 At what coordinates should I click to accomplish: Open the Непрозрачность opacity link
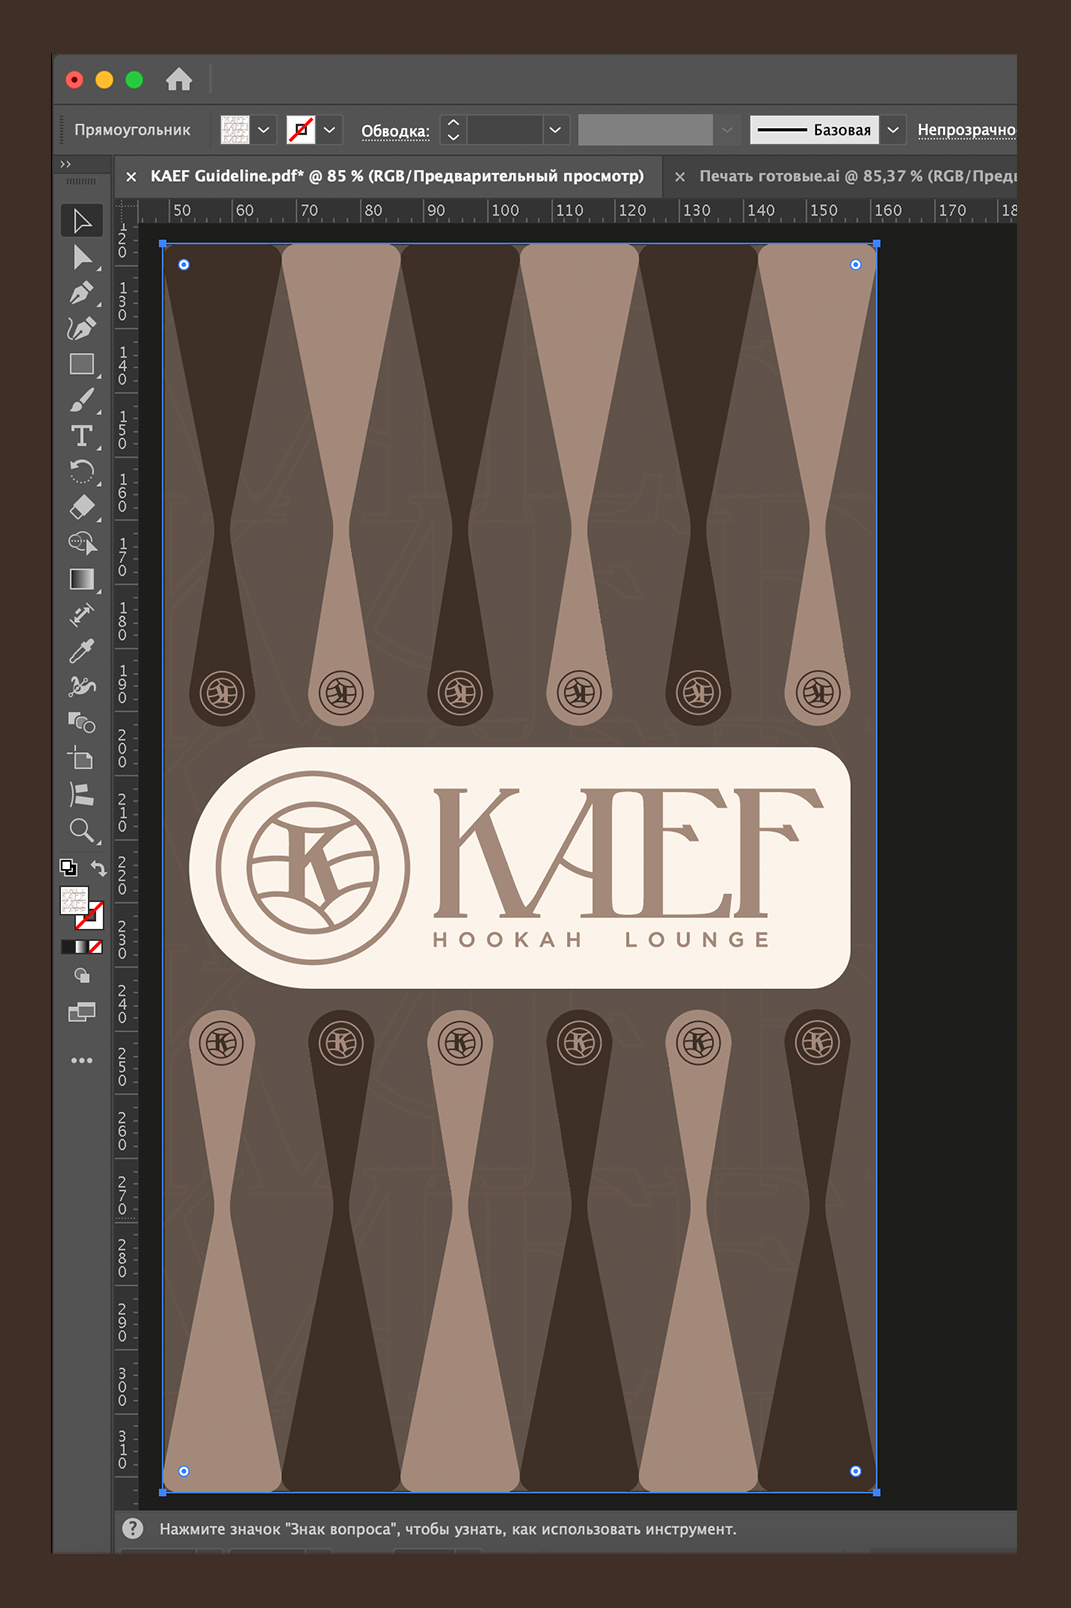[x=966, y=130]
